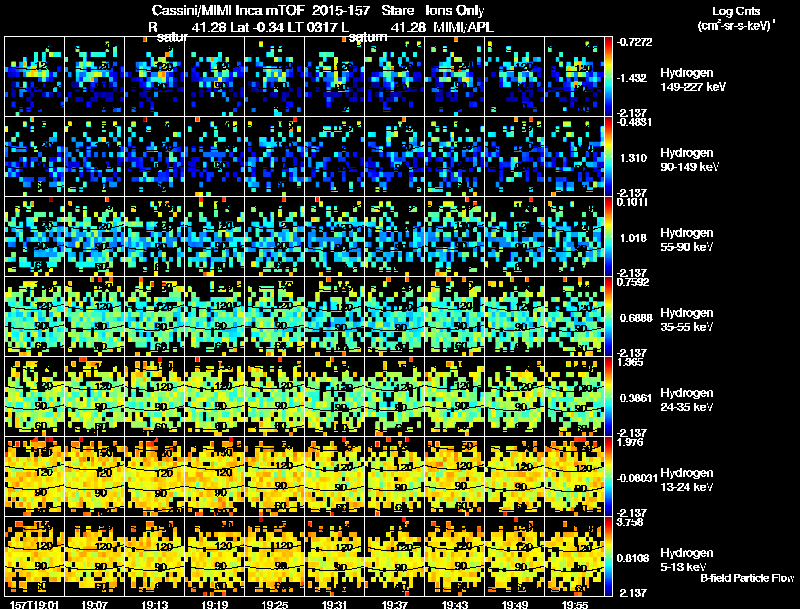Click the 1.976 color scale value
The width and height of the screenshot is (800, 609).
[x=630, y=442]
